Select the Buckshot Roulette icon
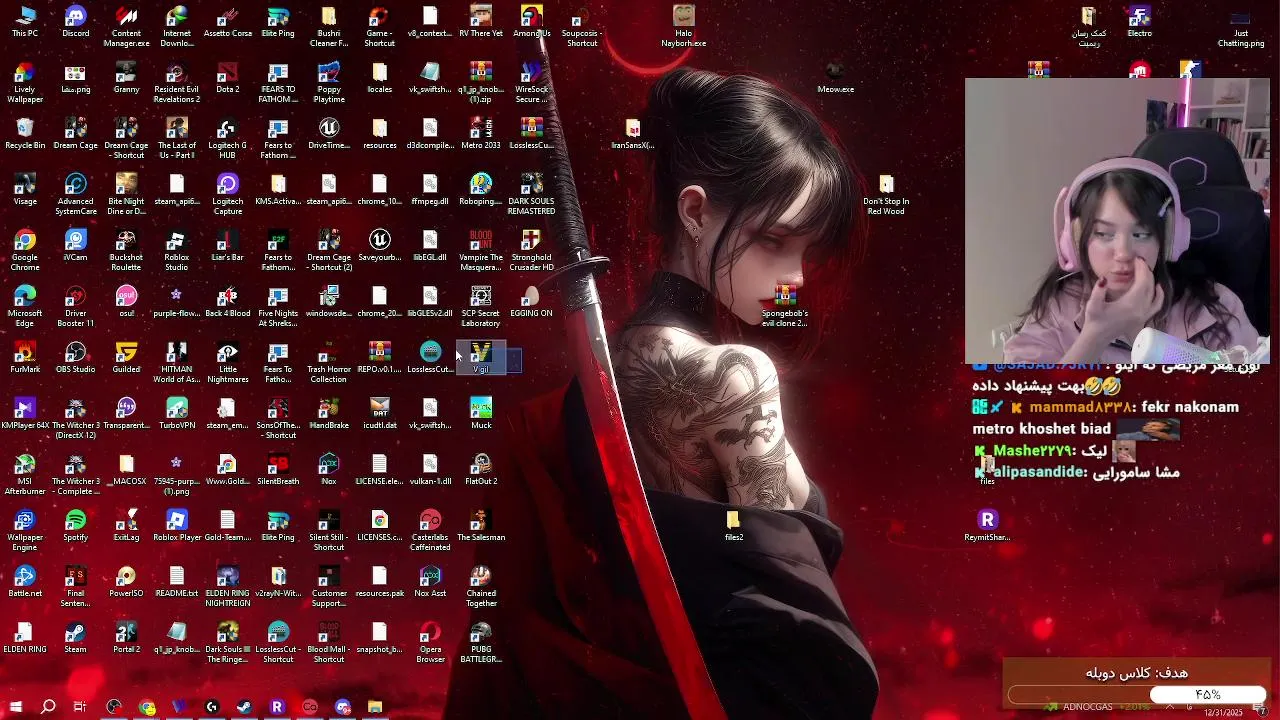The width and height of the screenshot is (1280, 720). [x=126, y=251]
